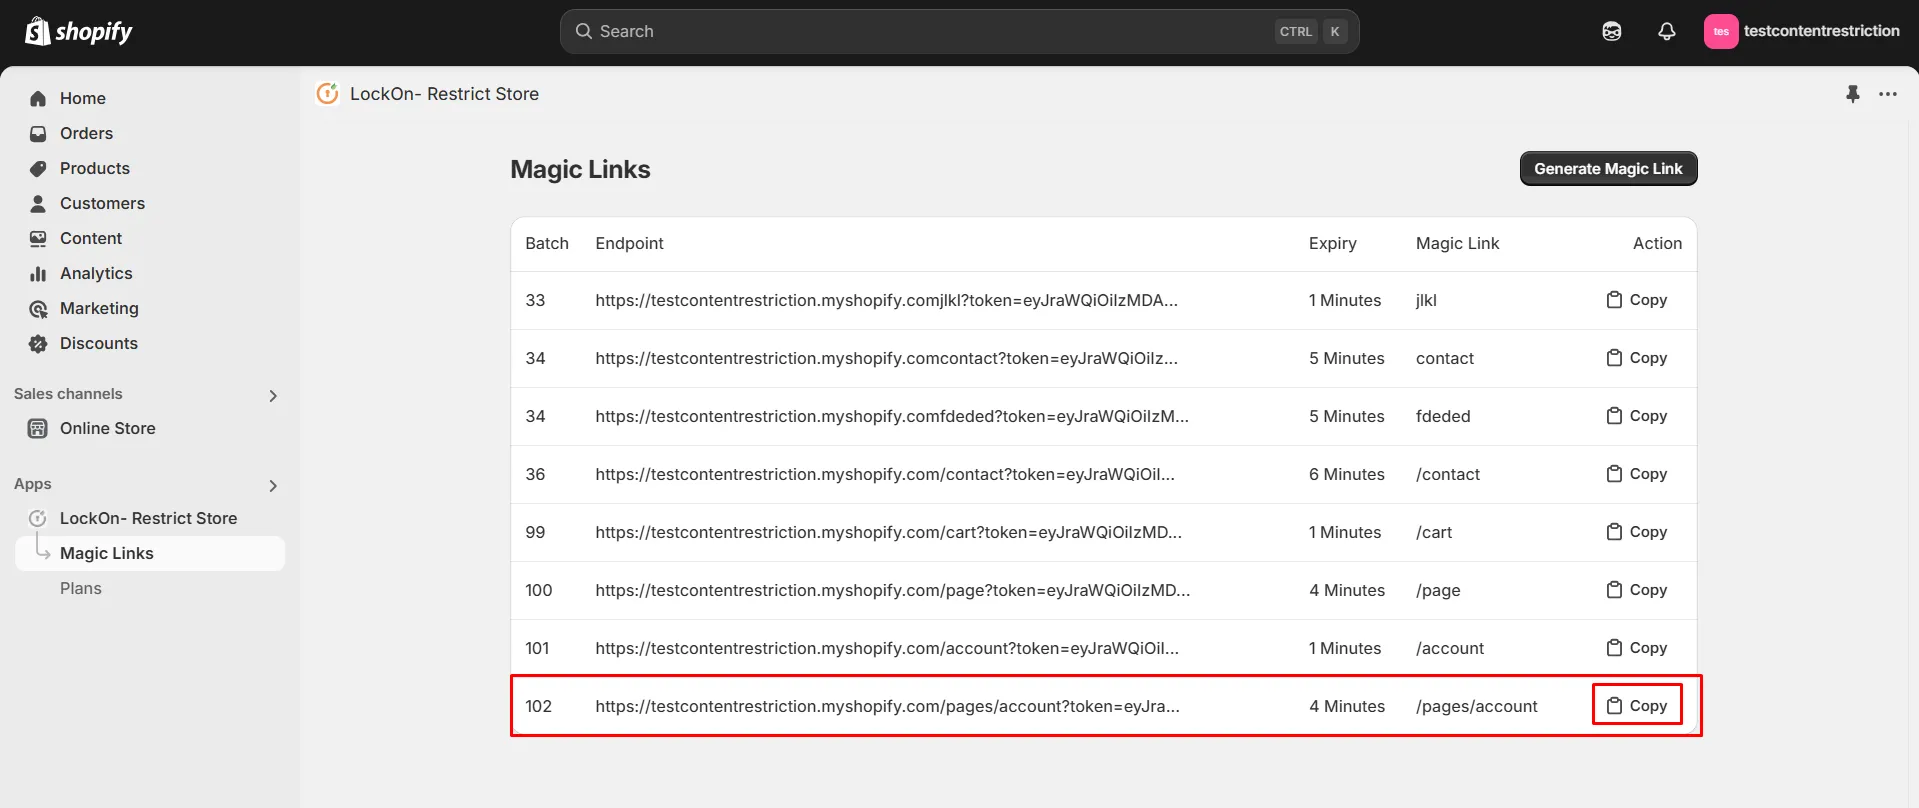Screen dimensions: 1919x808
Task: Click the Marketing target icon
Action: [38, 308]
